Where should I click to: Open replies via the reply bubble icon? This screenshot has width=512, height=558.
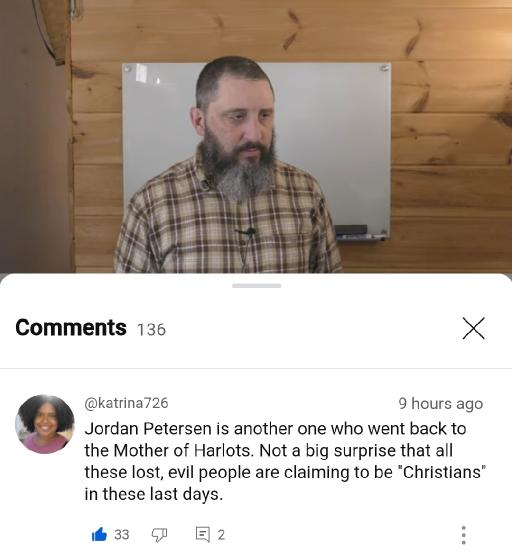[x=202, y=535]
